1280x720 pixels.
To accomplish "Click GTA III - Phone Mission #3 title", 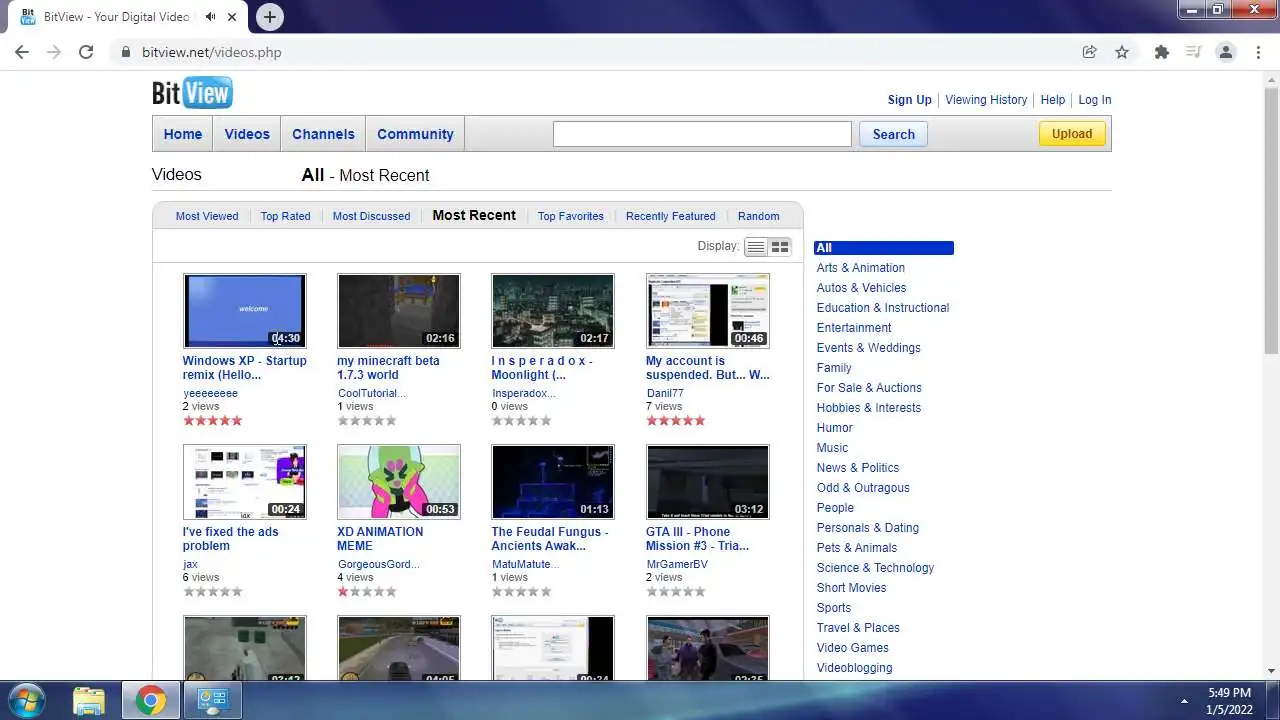I will pos(697,539).
